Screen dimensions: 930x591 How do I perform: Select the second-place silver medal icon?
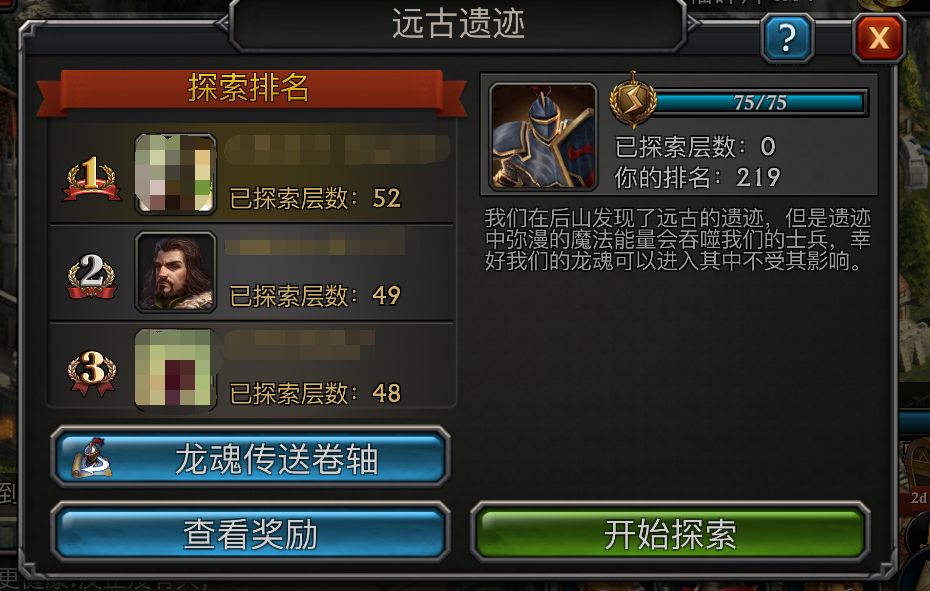pos(91,277)
